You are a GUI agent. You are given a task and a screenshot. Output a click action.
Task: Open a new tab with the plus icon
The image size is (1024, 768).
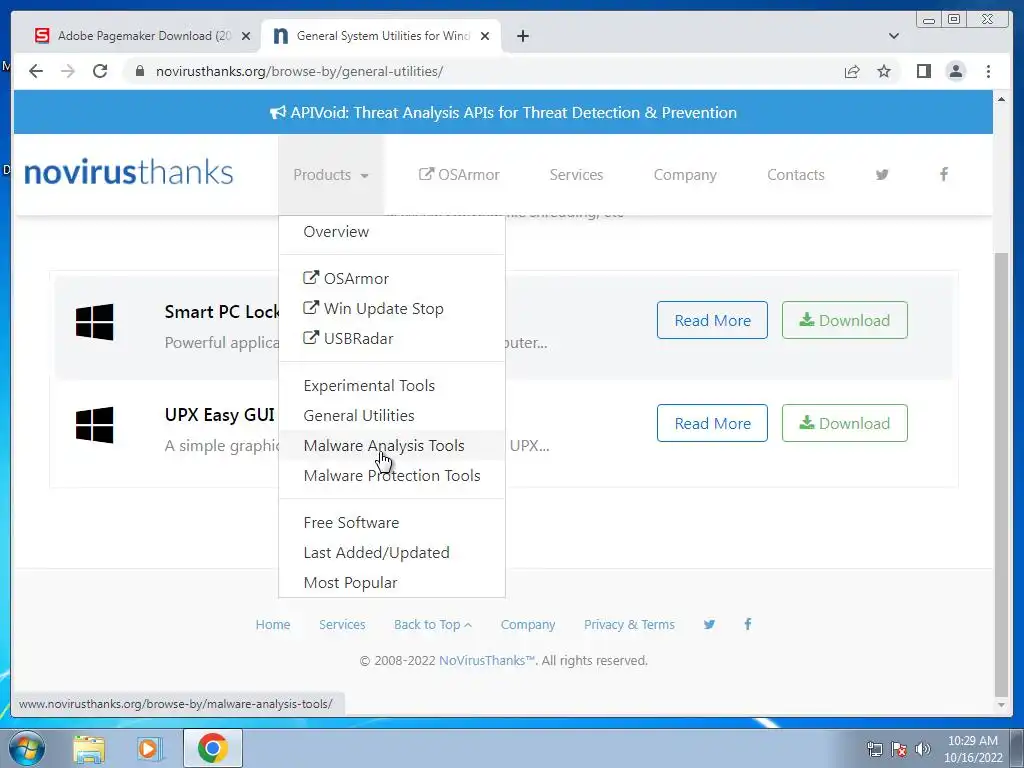[522, 36]
